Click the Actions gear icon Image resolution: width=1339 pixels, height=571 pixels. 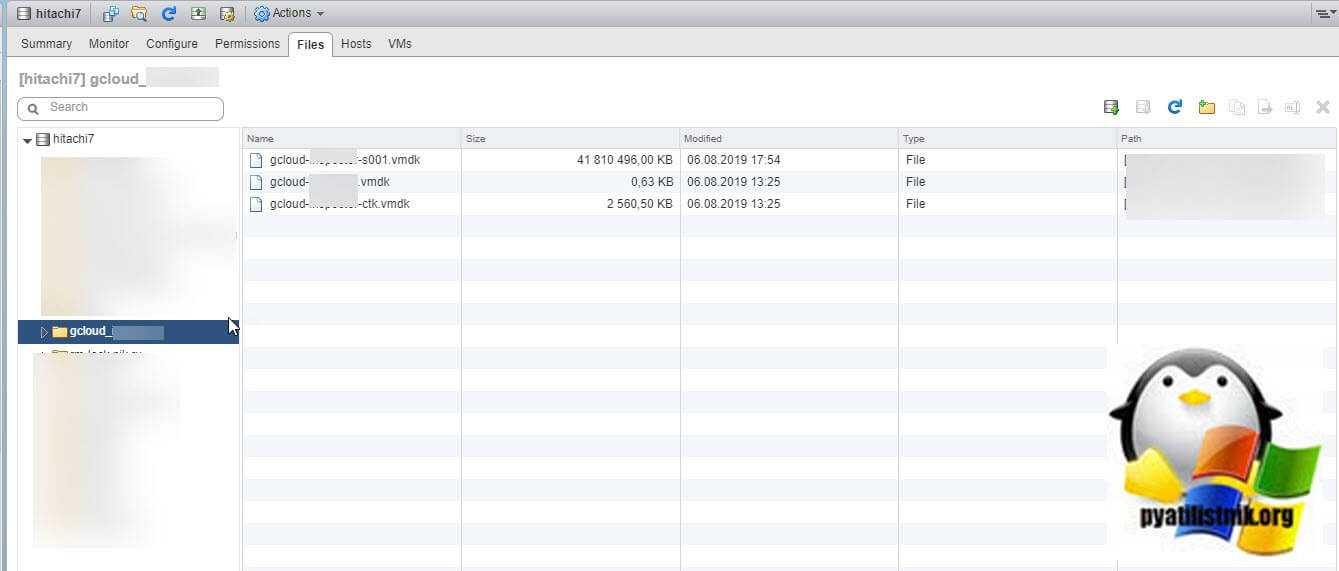tap(261, 13)
